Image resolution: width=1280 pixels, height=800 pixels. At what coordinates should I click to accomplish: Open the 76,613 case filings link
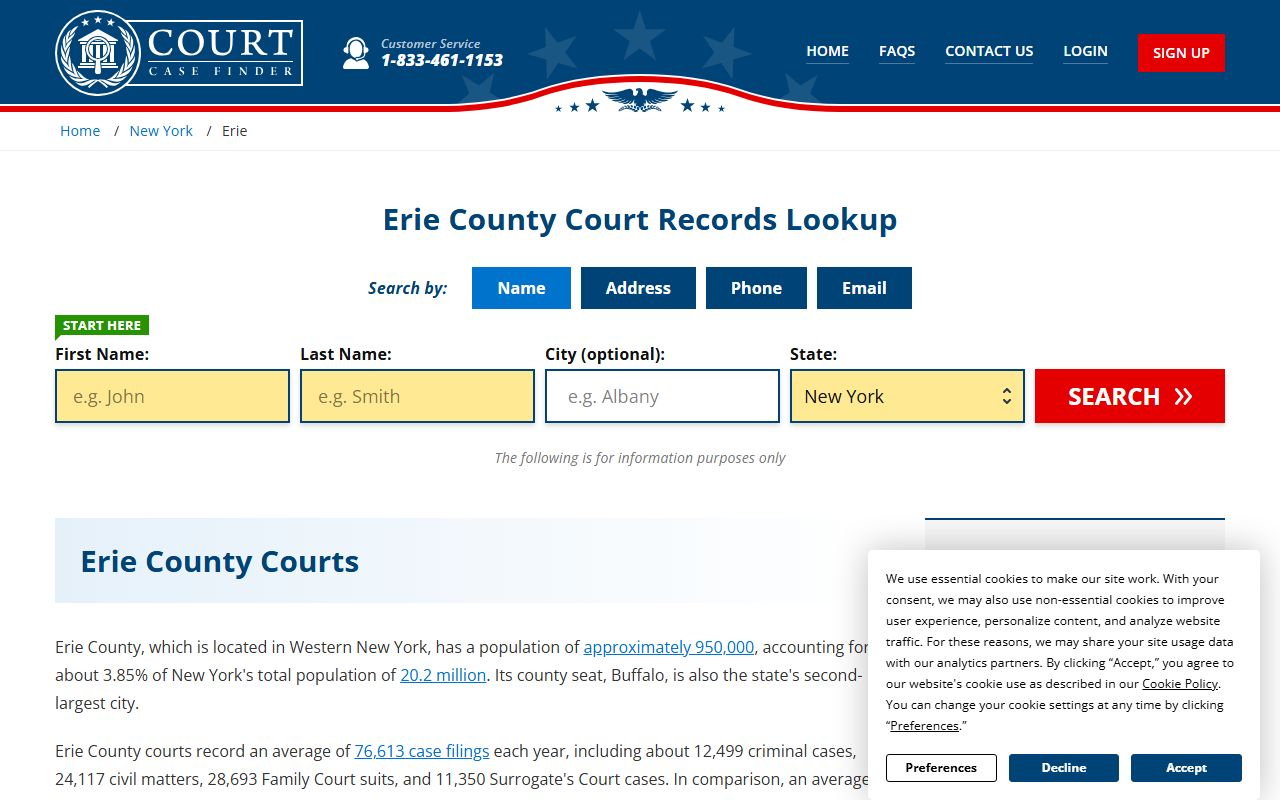[x=422, y=751]
